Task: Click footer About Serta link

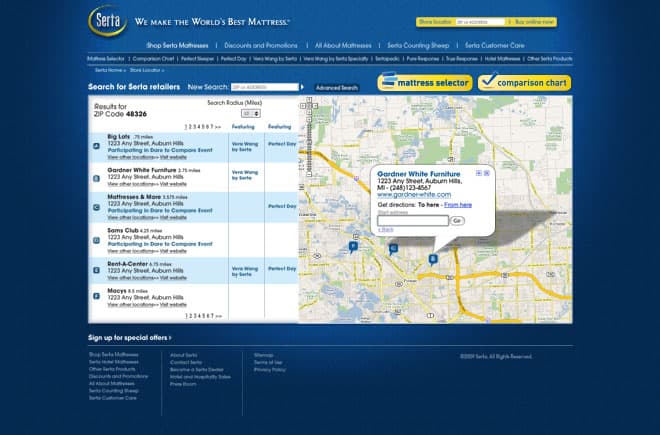Action: pos(184,355)
